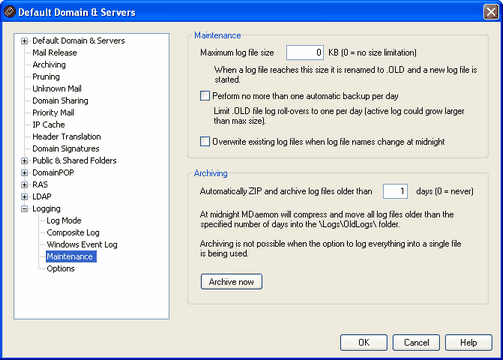The image size is (503, 360).
Task: Expand the RAS tree node
Action: point(24,185)
